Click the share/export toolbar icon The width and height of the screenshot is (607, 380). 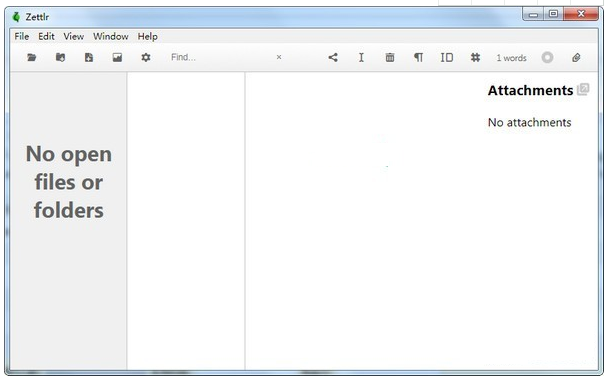(x=333, y=58)
